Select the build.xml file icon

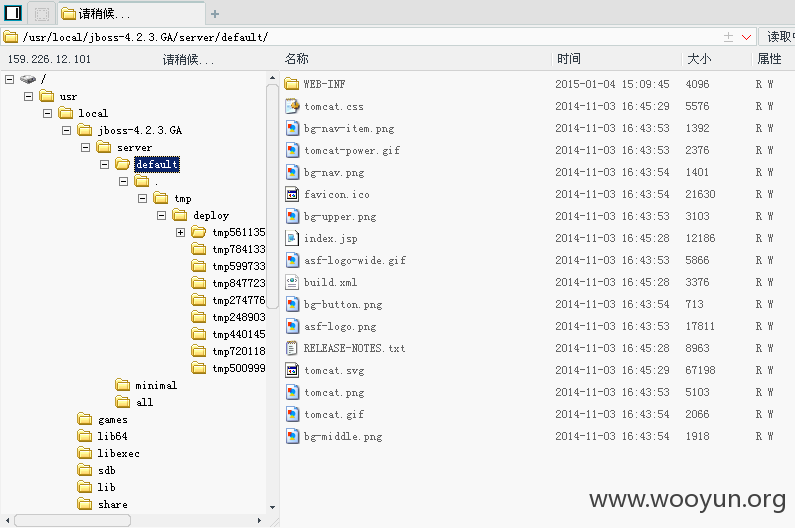(x=292, y=282)
